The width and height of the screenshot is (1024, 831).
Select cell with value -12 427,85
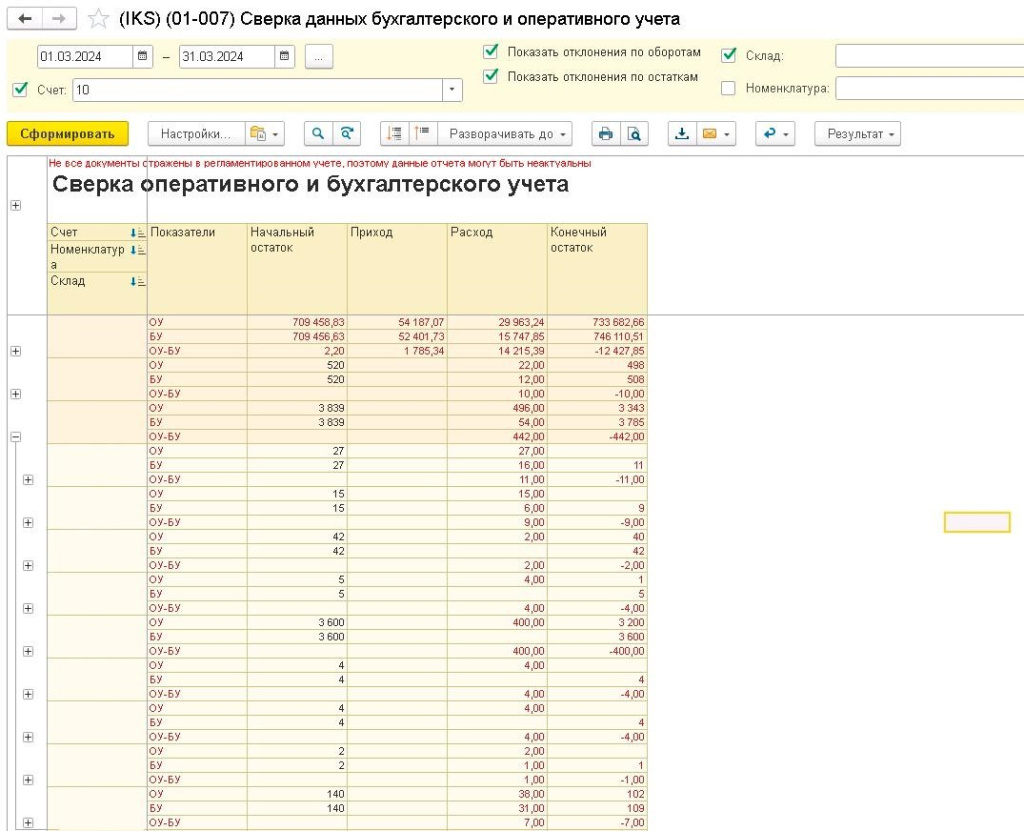pos(597,351)
